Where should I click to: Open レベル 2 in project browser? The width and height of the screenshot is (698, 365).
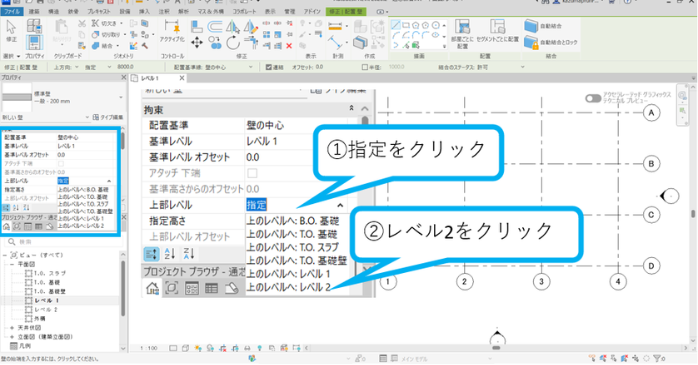(x=46, y=310)
